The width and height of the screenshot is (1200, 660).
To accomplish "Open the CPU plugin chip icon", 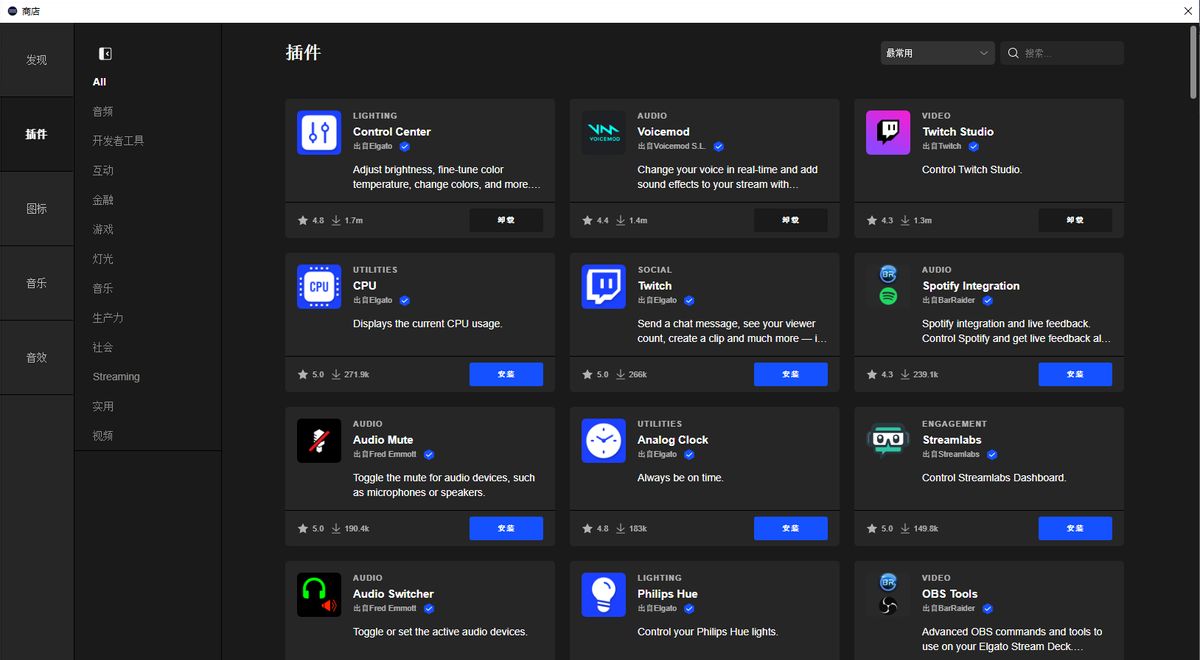I will (319, 286).
